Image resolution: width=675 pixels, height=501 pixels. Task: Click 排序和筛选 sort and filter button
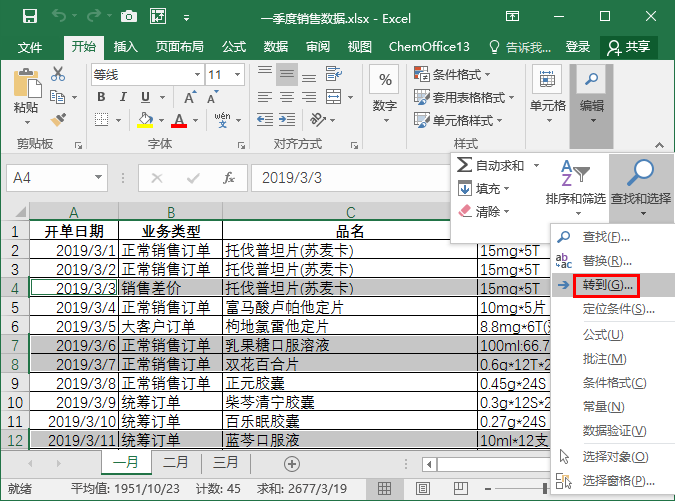point(576,188)
